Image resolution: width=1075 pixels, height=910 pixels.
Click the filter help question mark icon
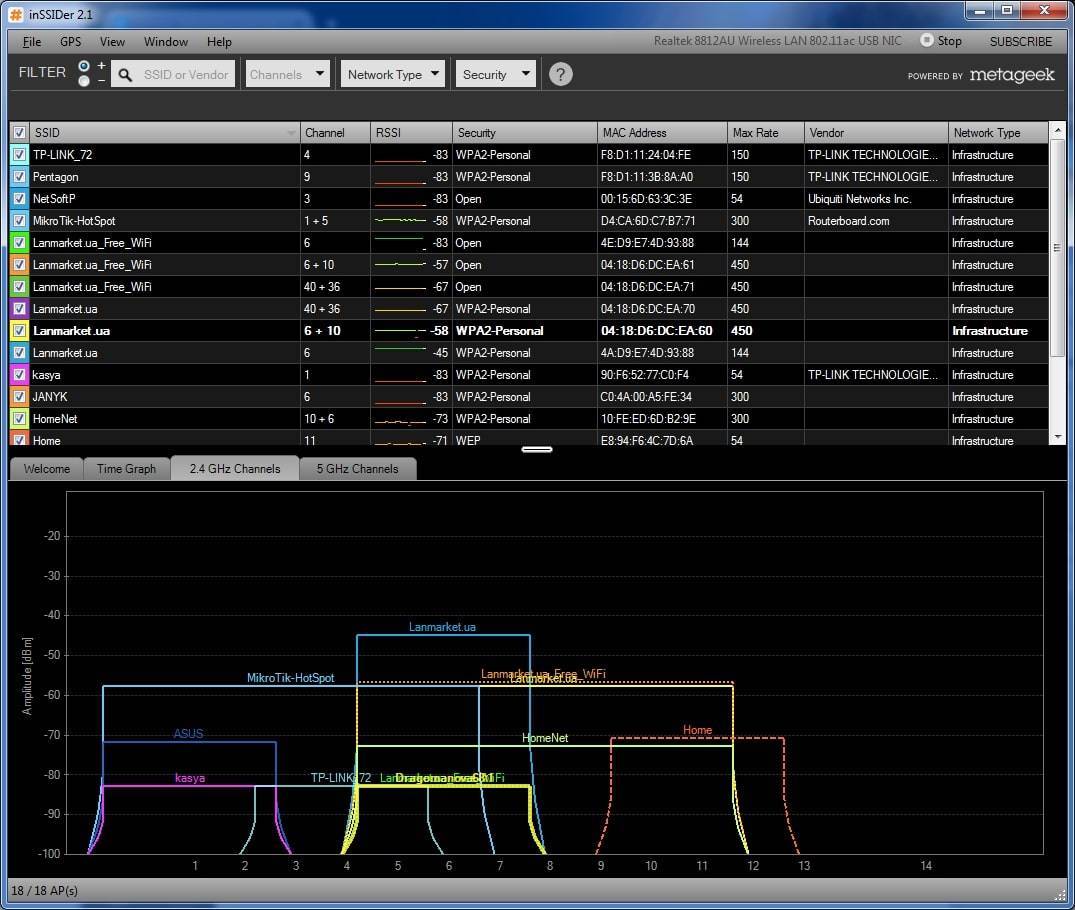[561, 74]
